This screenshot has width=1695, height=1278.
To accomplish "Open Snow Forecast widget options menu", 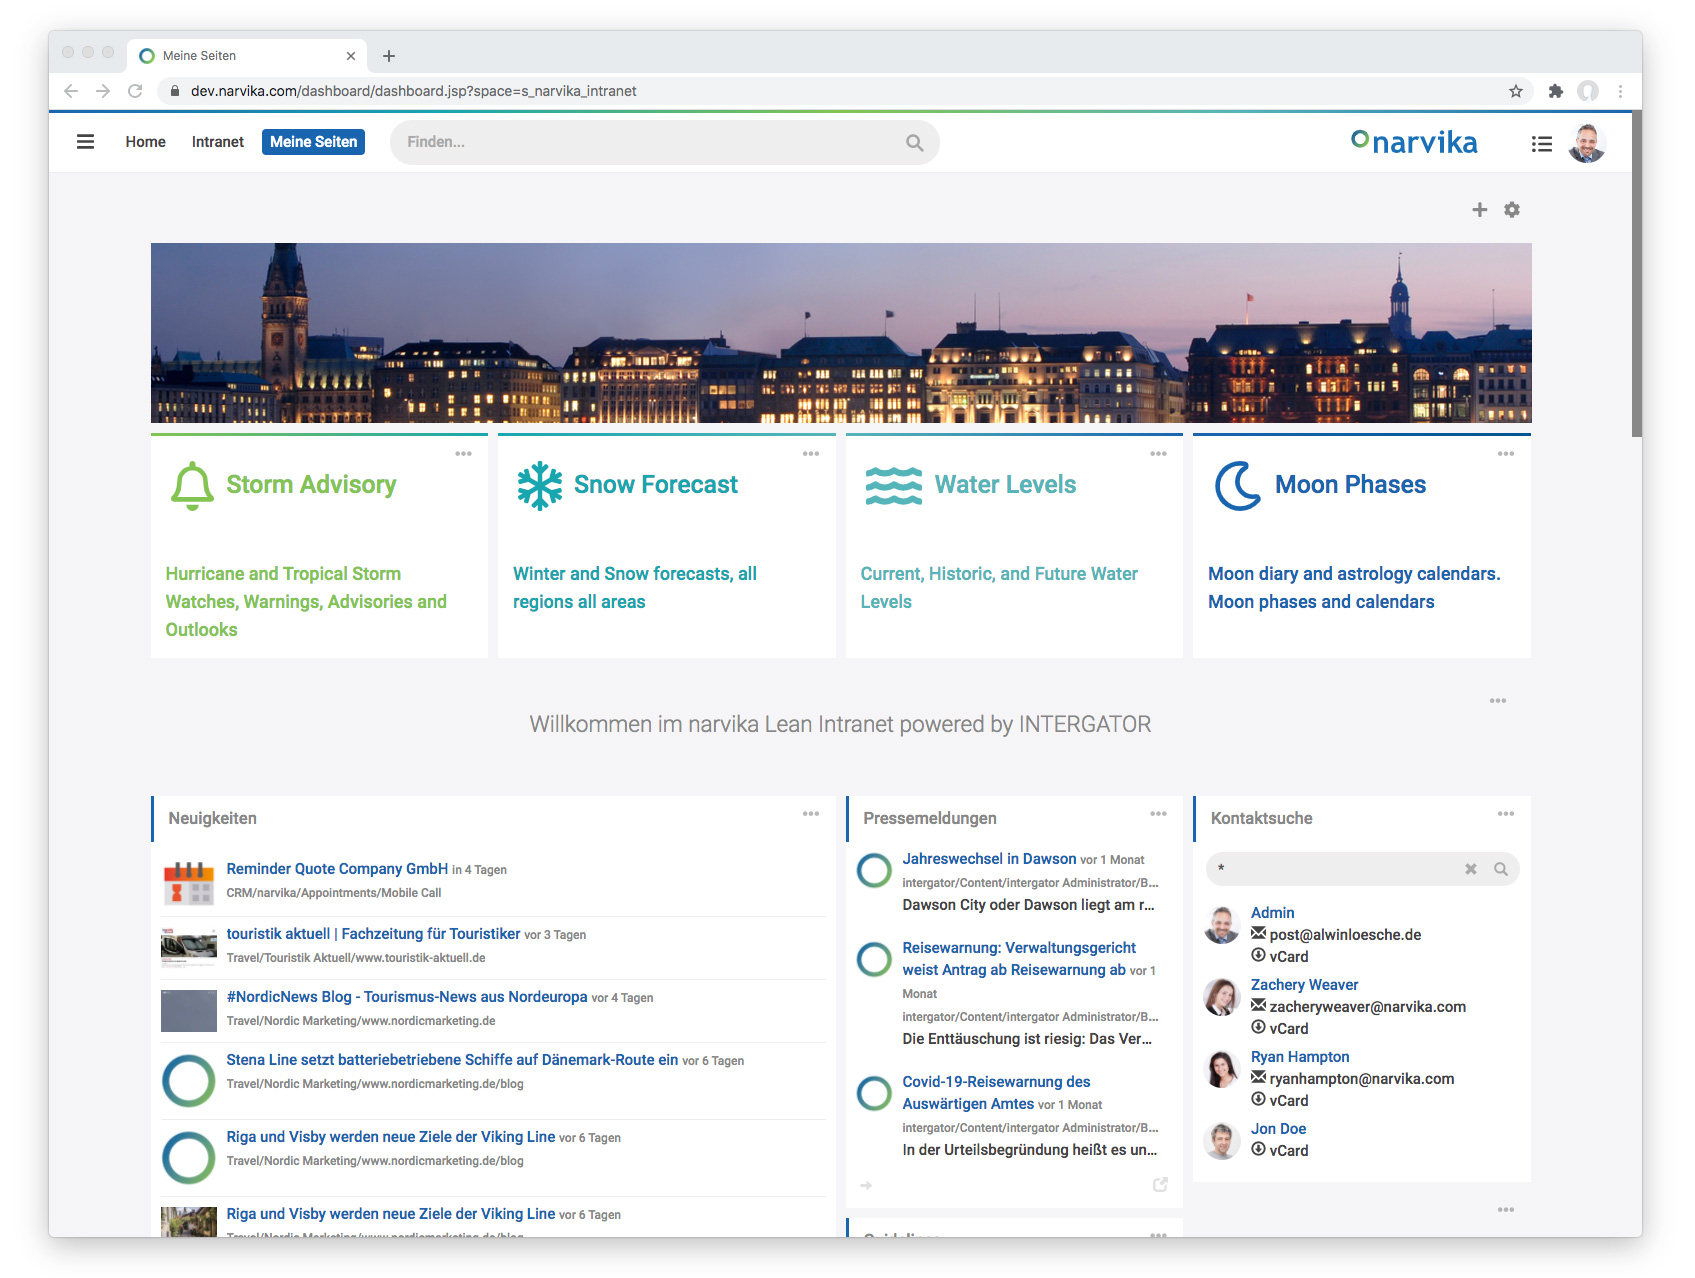I will click(x=810, y=454).
